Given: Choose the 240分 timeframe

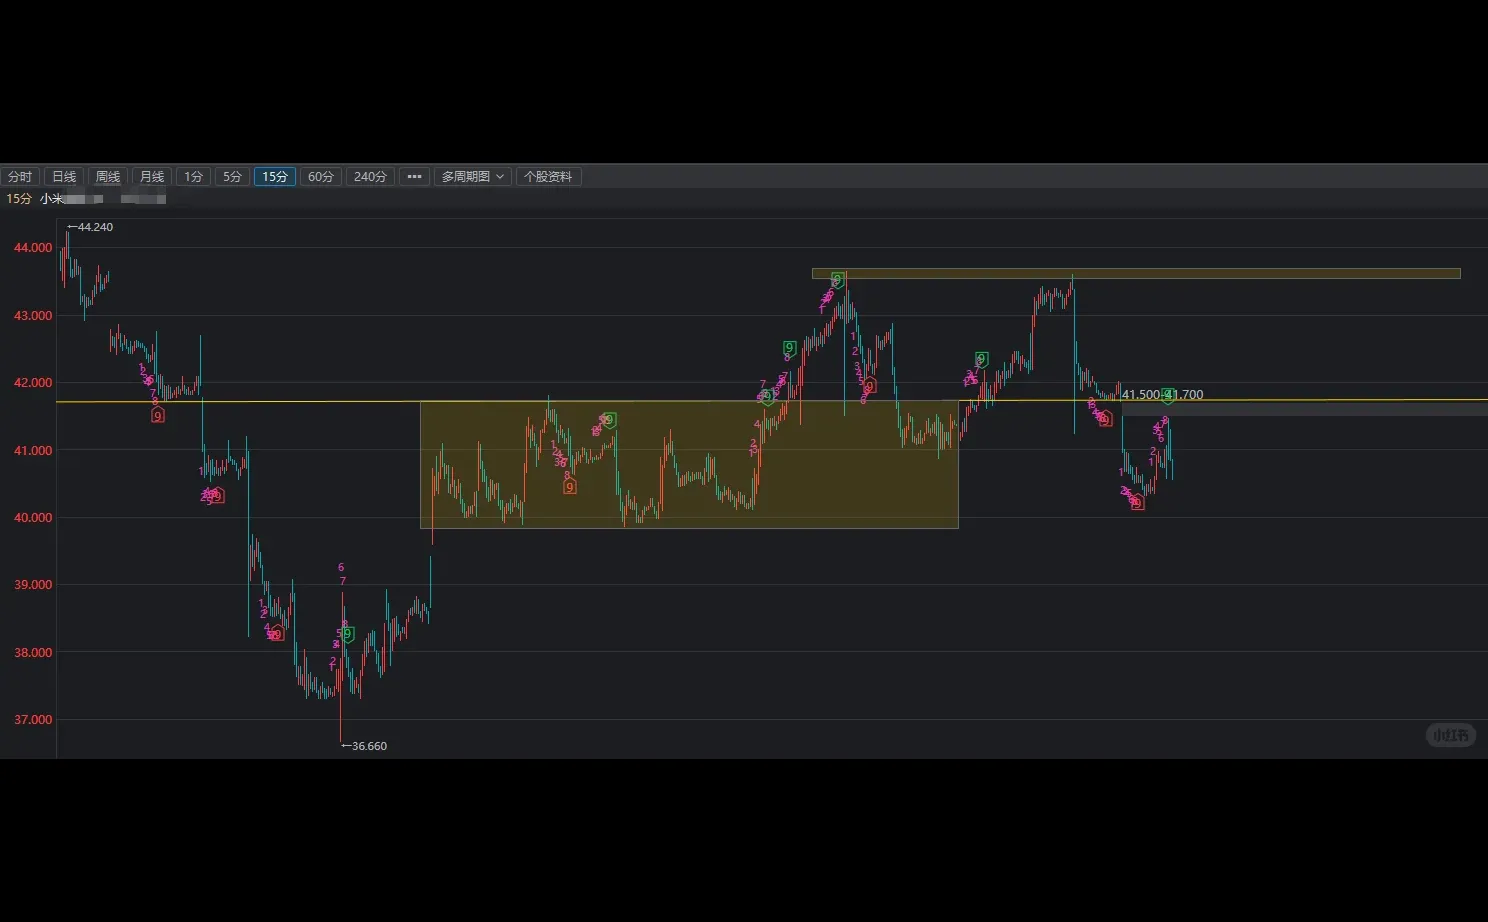Looking at the screenshot, I should point(370,177).
